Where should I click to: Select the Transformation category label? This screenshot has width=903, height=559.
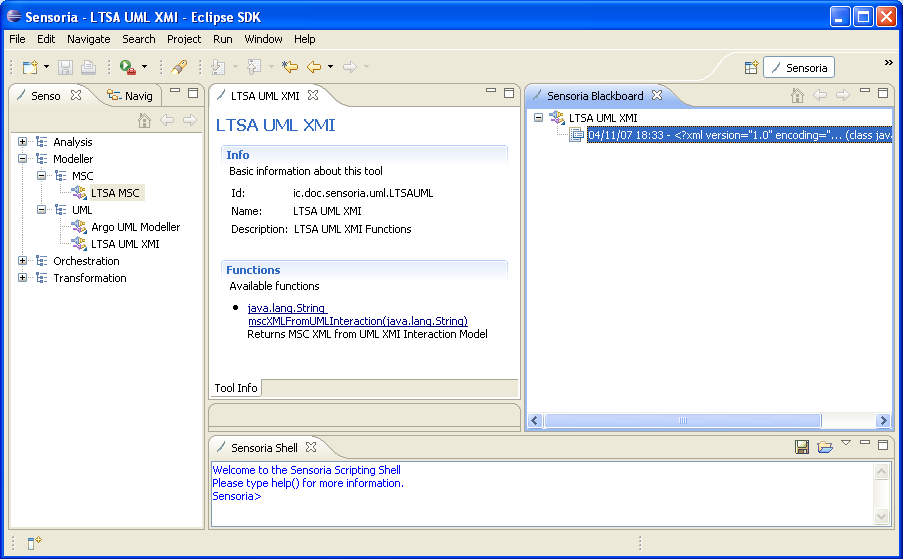coord(90,278)
